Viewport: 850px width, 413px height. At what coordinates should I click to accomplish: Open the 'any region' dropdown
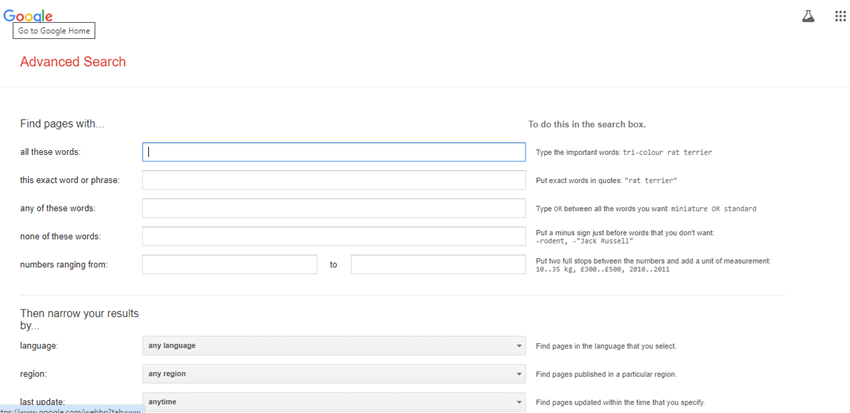(x=333, y=374)
